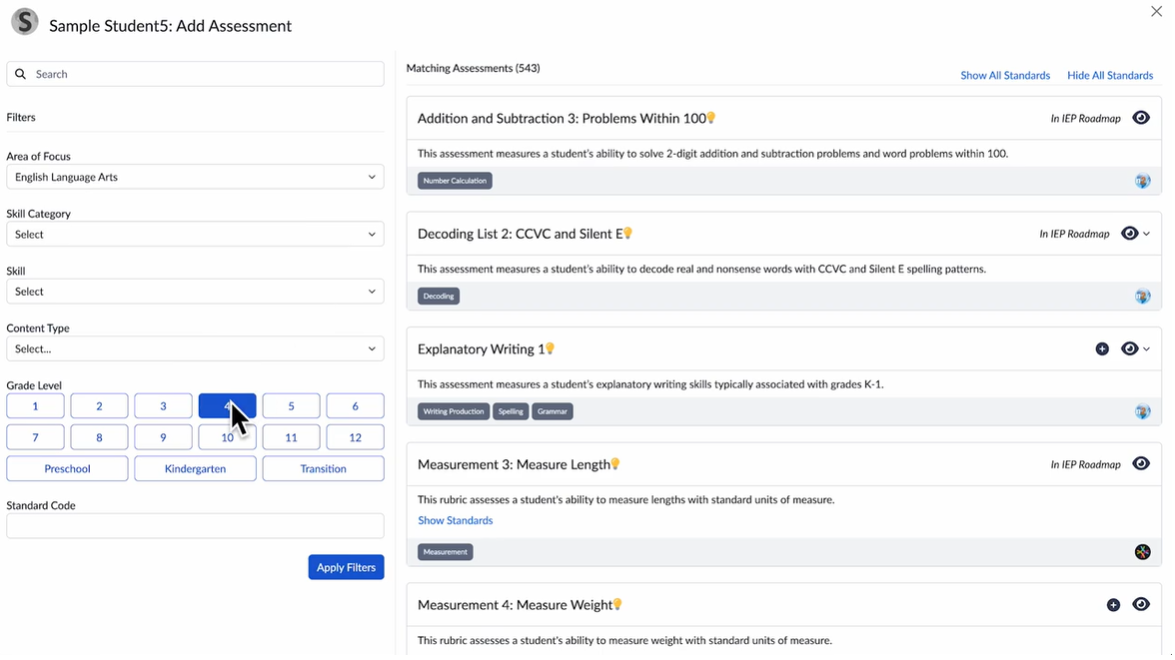
Task: Click the standards badge icon on Measurement 3 card
Action: tap(1142, 552)
